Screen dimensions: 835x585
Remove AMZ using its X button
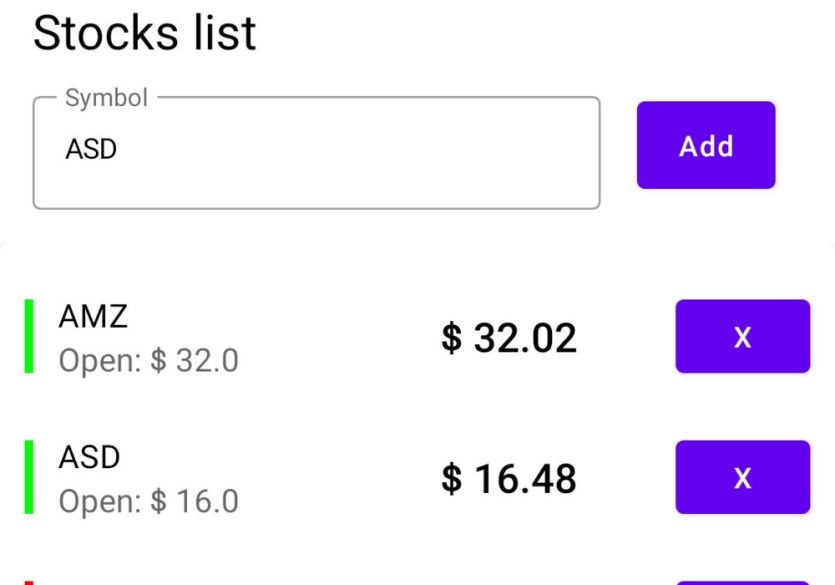coord(742,337)
